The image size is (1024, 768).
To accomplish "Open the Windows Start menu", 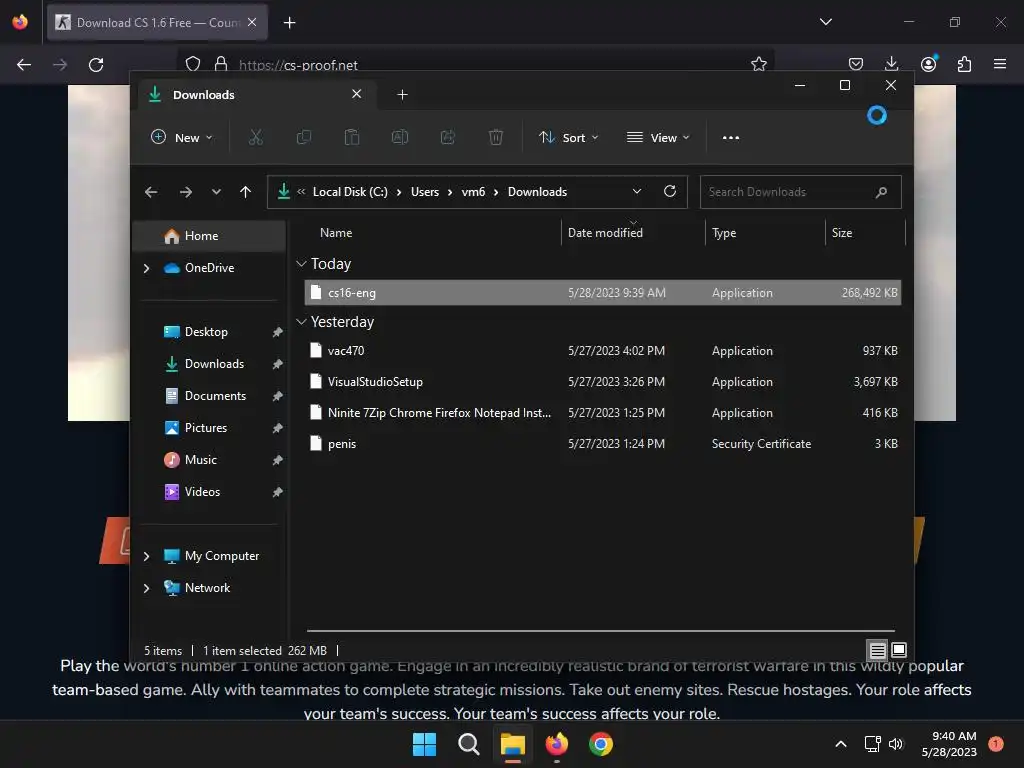I will click(424, 744).
